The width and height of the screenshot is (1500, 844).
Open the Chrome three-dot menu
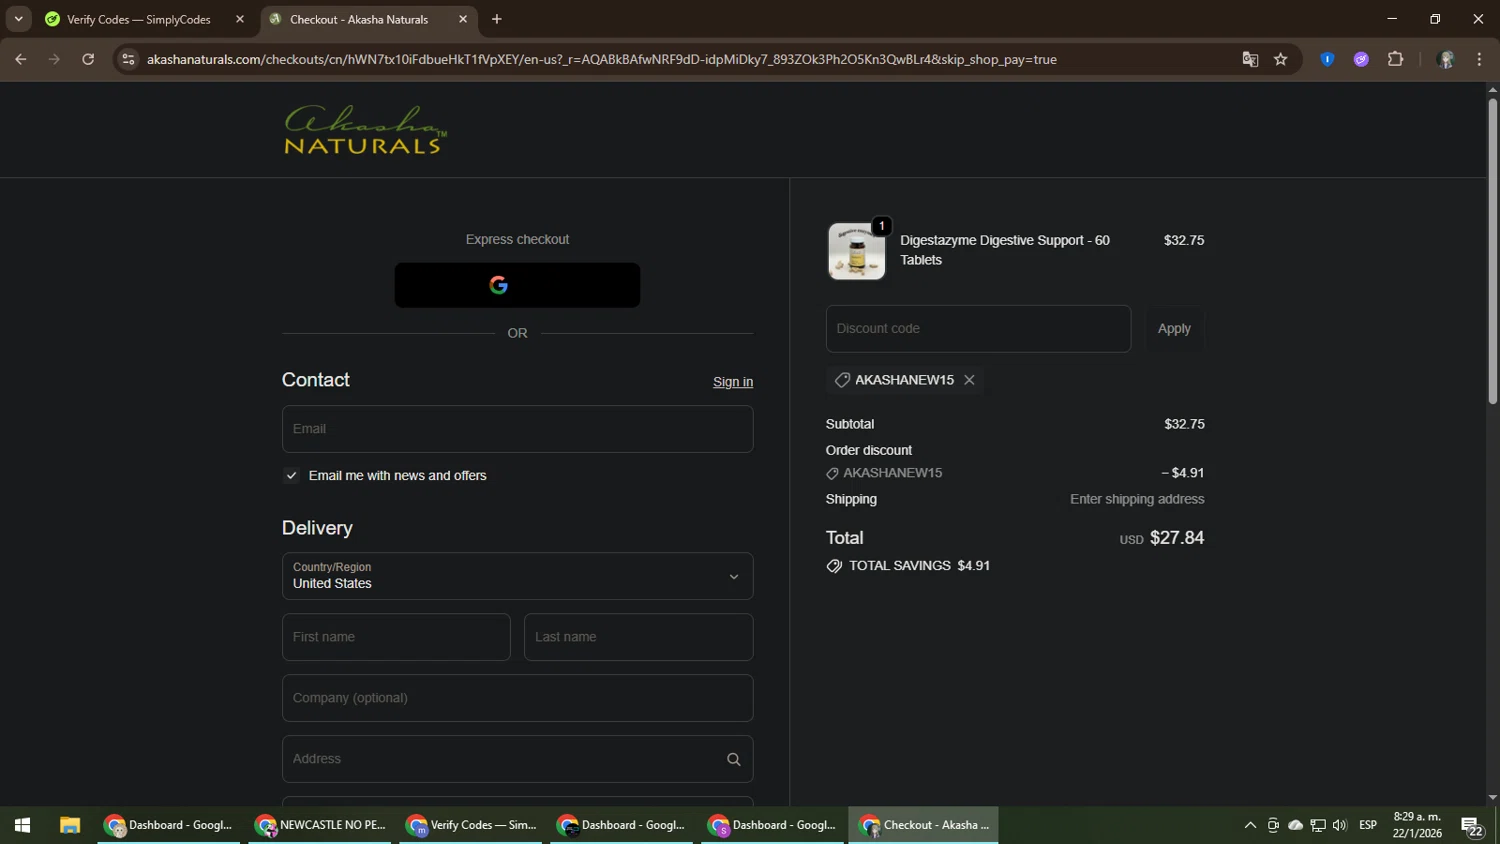point(1479,59)
